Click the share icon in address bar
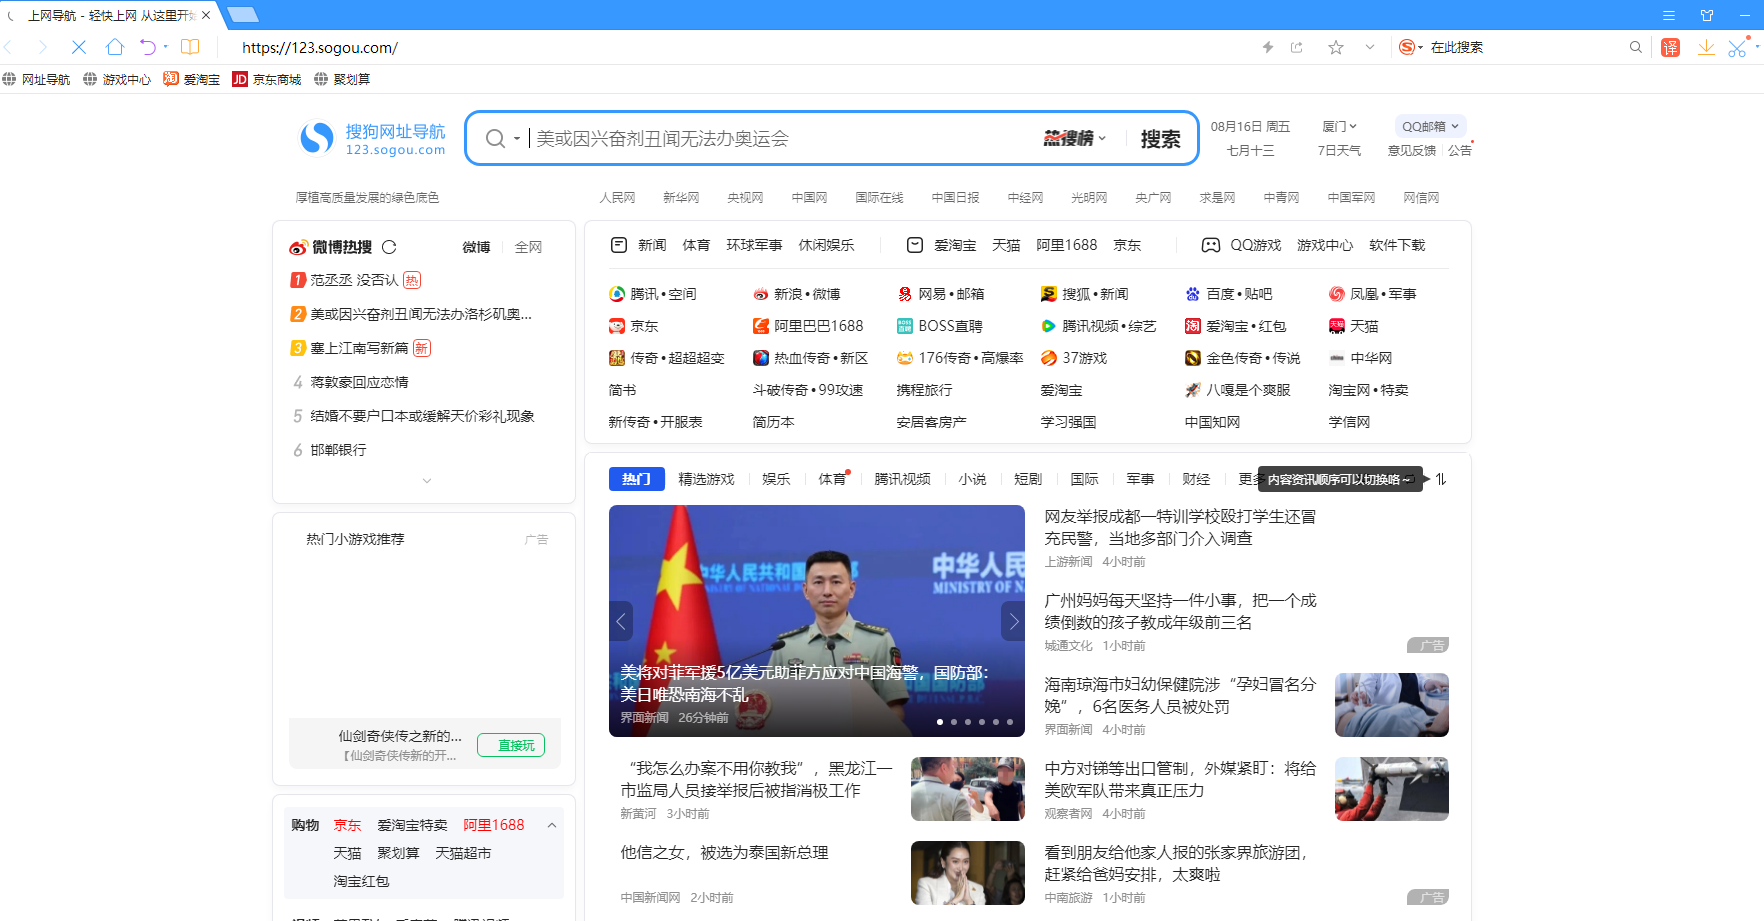The image size is (1764, 921). tap(1297, 47)
